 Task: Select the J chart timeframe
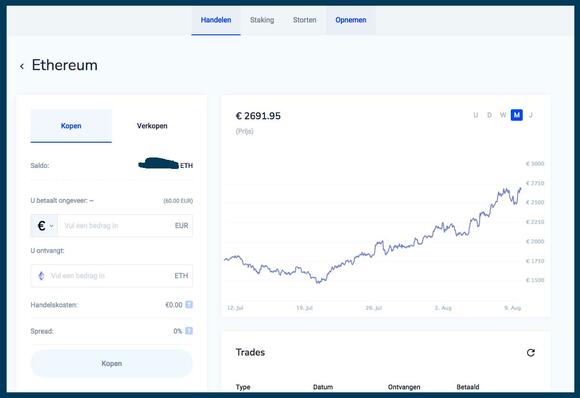[x=530, y=115]
